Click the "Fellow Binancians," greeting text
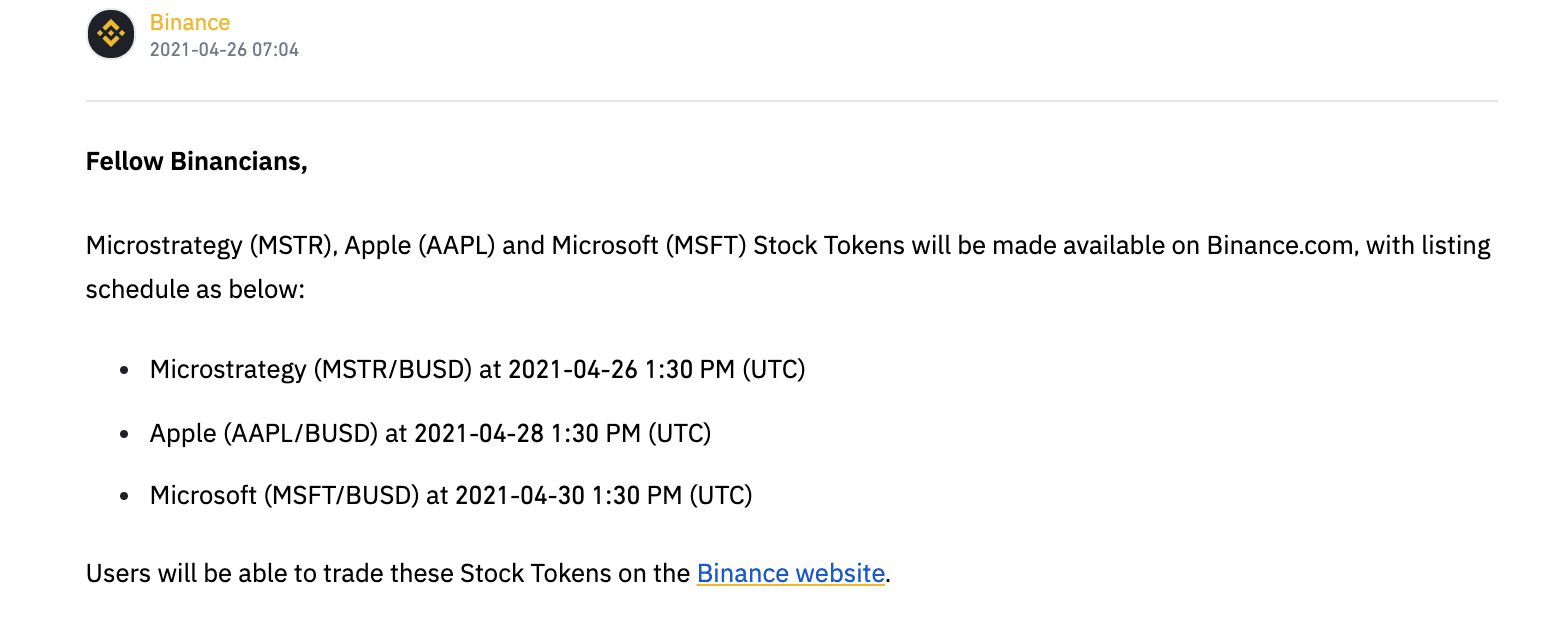 (x=196, y=161)
